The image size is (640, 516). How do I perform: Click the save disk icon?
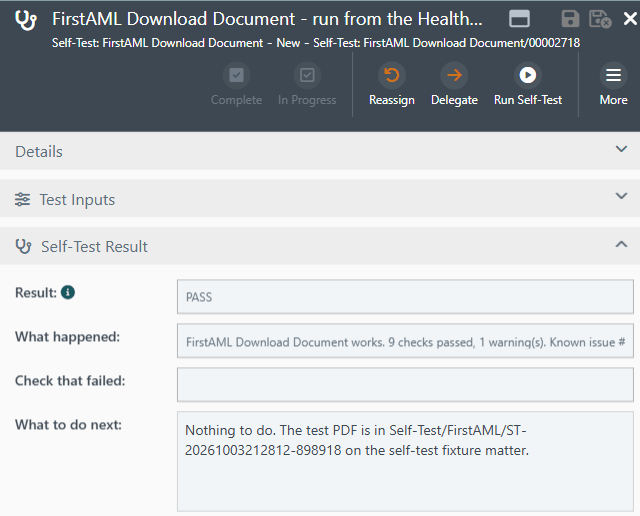pyautogui.click(x=570, y=19)
